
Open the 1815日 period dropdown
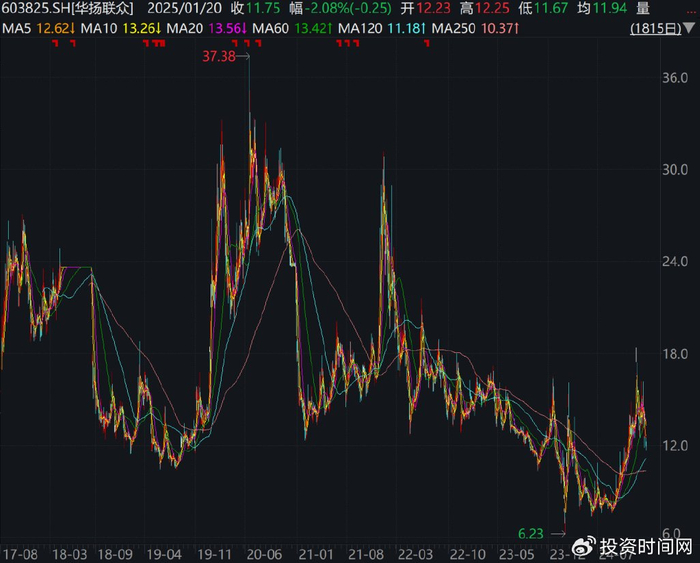[662, 29]
